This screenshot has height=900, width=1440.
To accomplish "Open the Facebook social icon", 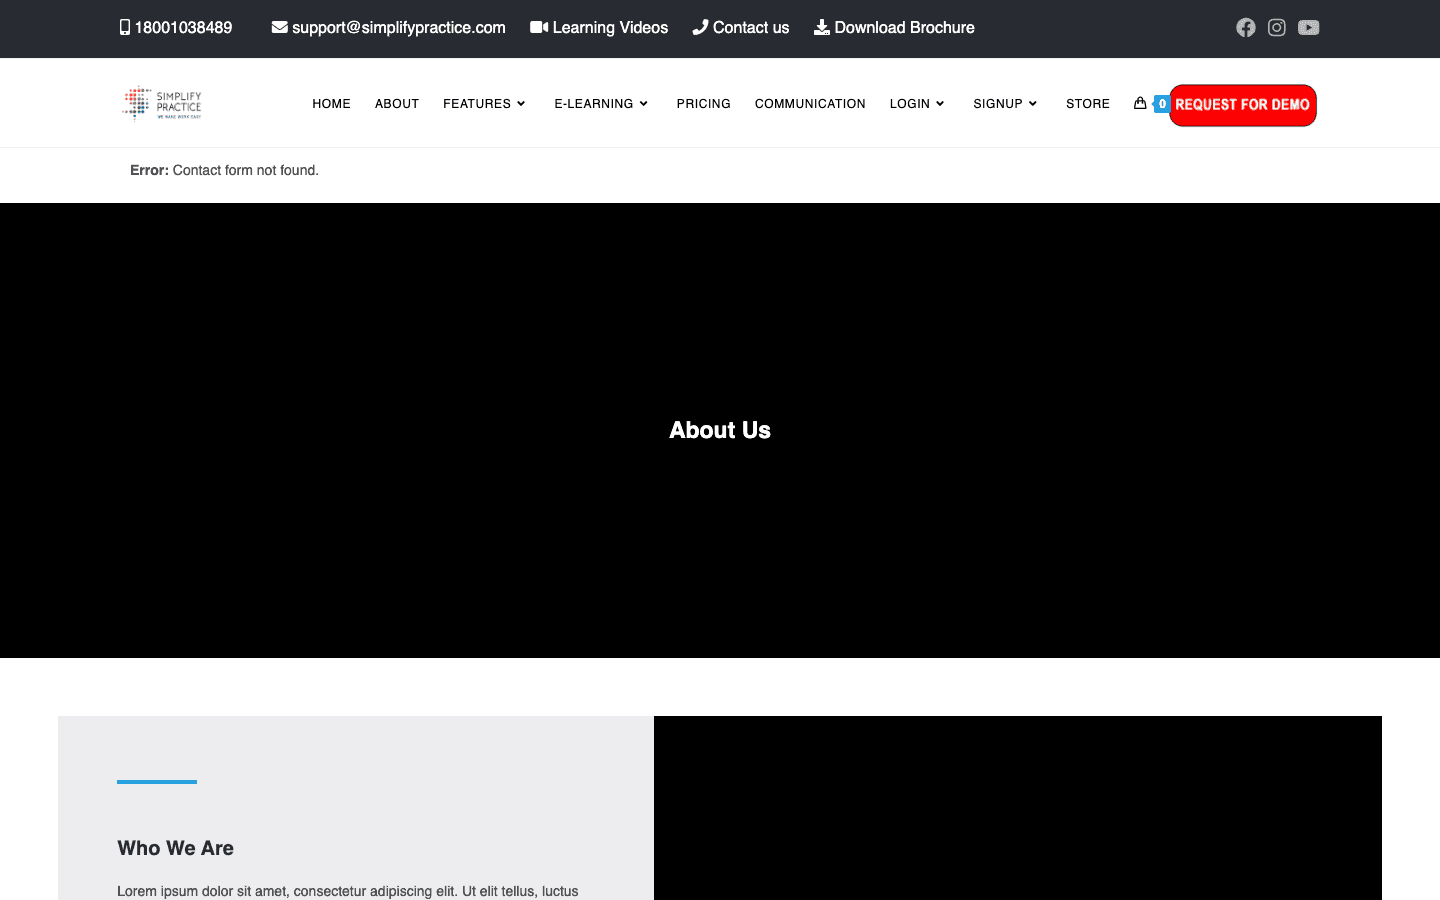I will click(x=1245, y=28).
